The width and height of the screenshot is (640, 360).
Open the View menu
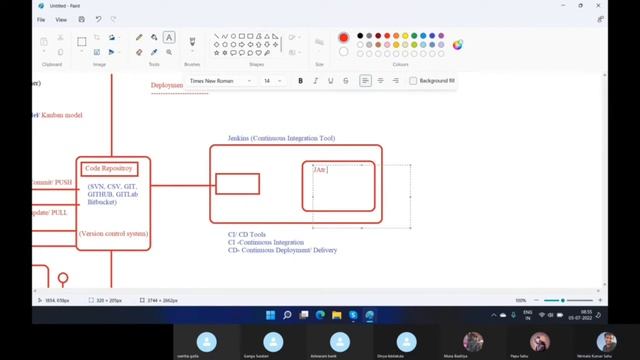click(x=61, y=20)
